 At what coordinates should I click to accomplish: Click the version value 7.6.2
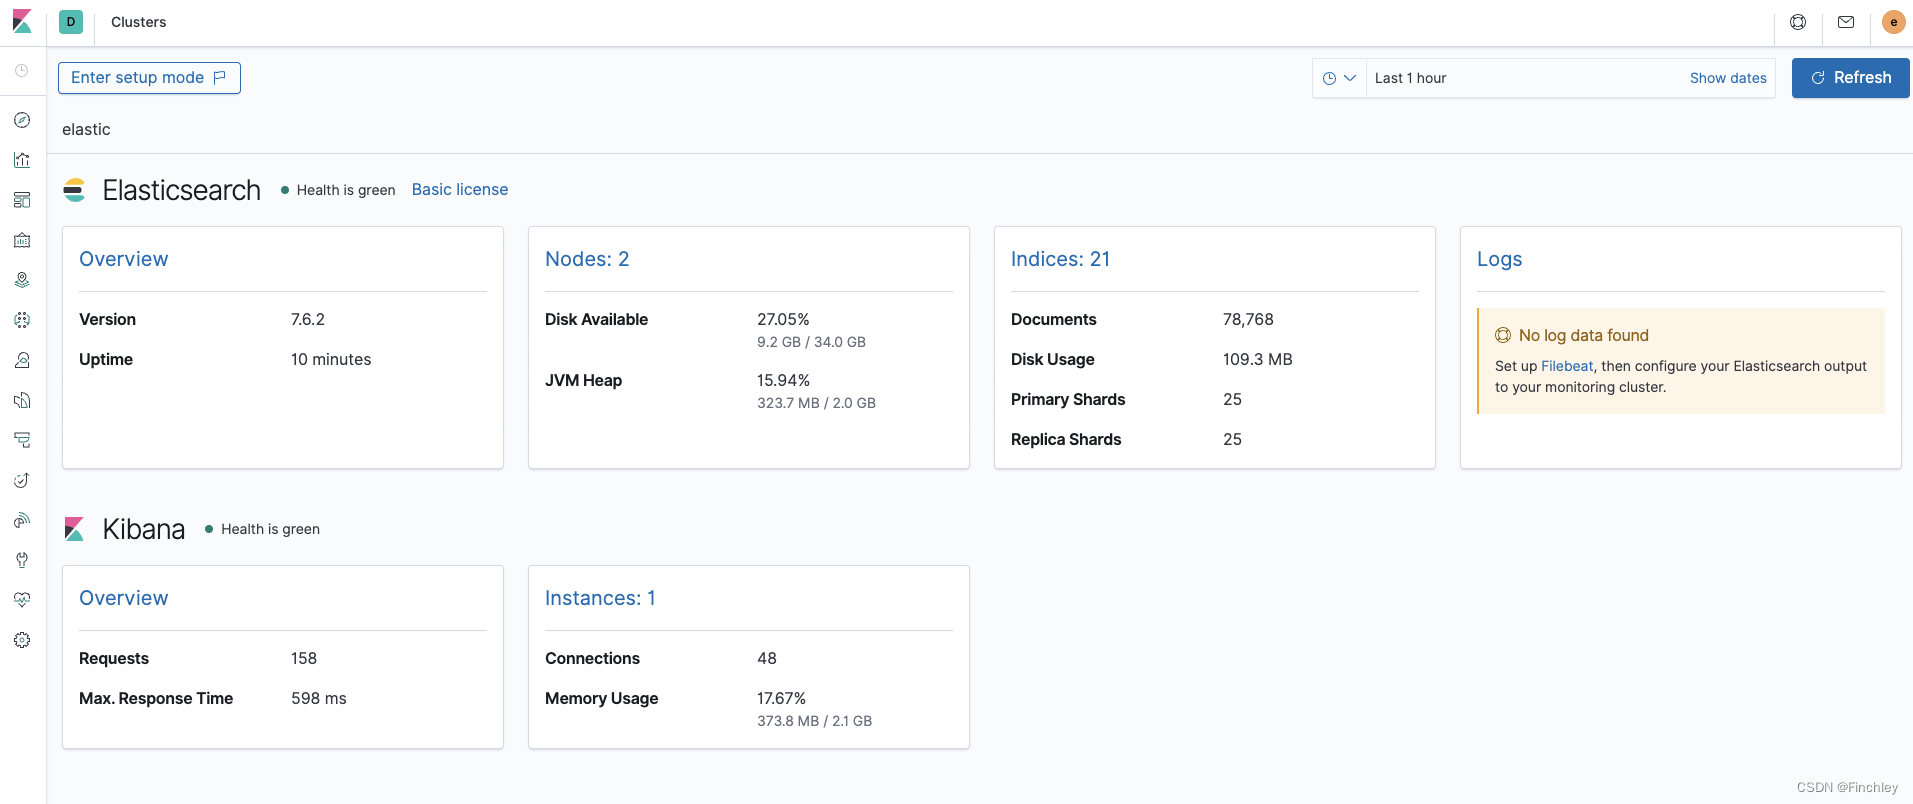[x=308, y=319]
